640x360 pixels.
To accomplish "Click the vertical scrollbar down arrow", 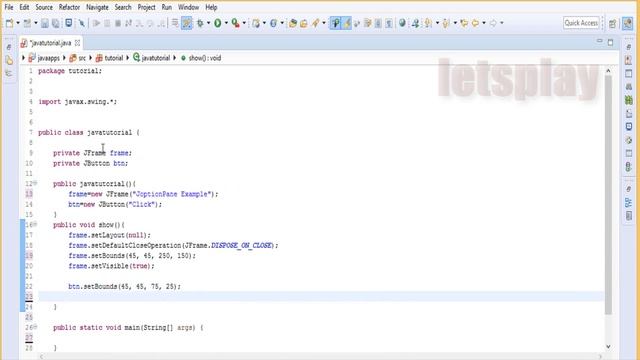I will pyautogui.click(x=608, y=347).
